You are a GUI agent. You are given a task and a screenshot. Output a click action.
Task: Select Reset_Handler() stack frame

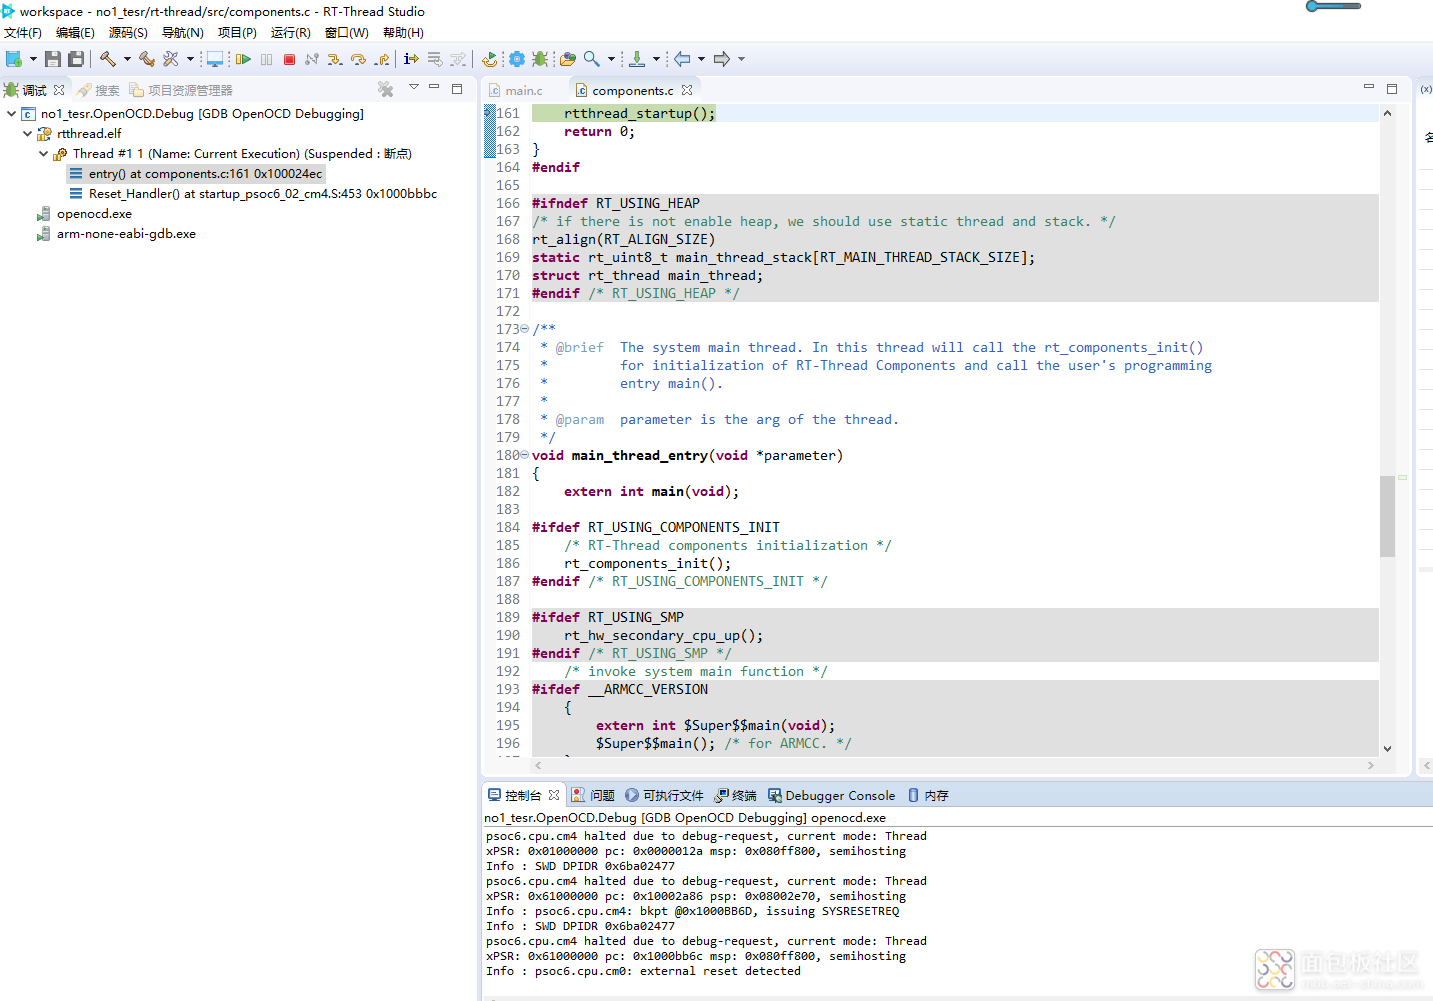point(253,194)
